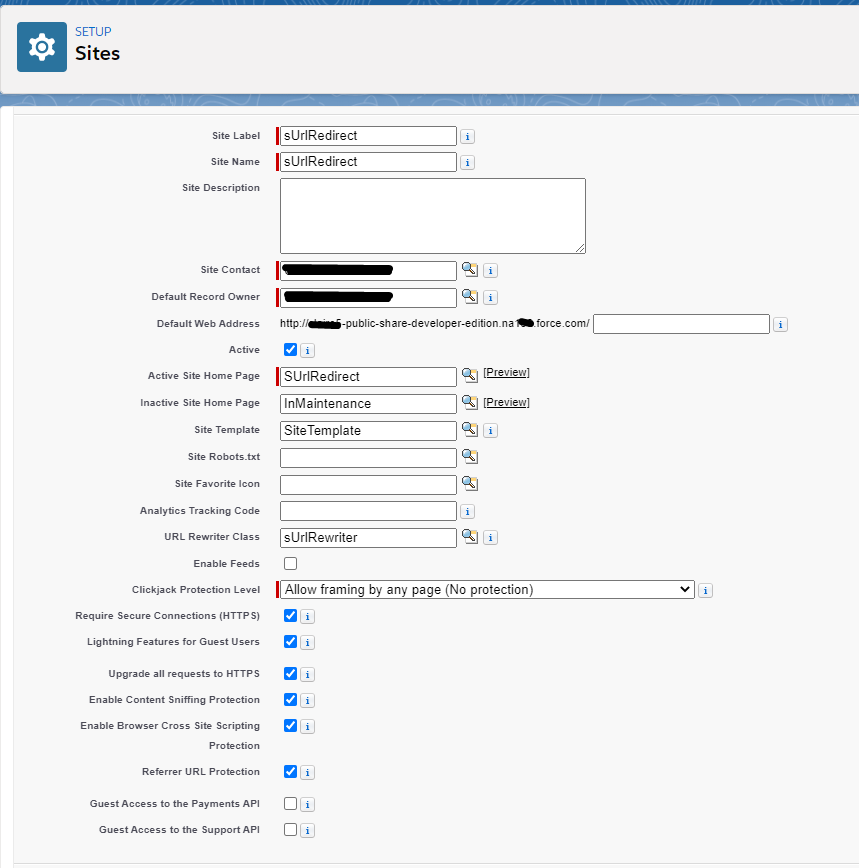859x868 pixels.
Task: Open the Site Favorite Icon lookup
Action: pos(469,484)
